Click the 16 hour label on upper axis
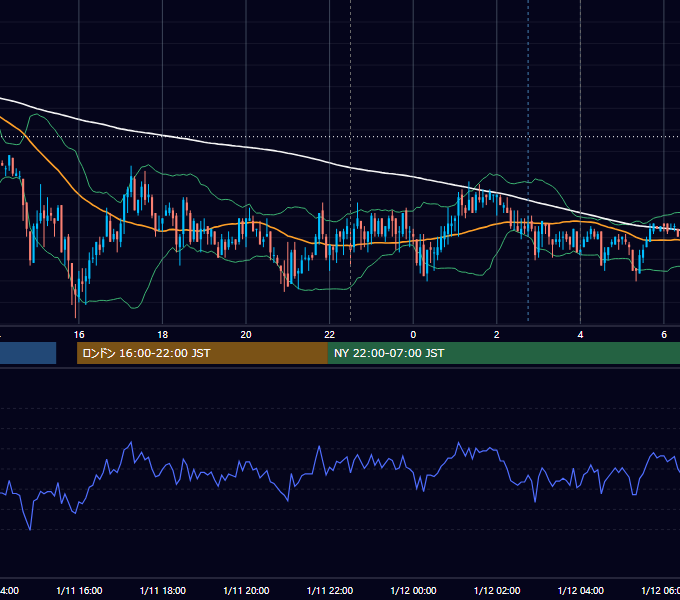Viewport: 680px width, 600px height. tap(79, 335)
